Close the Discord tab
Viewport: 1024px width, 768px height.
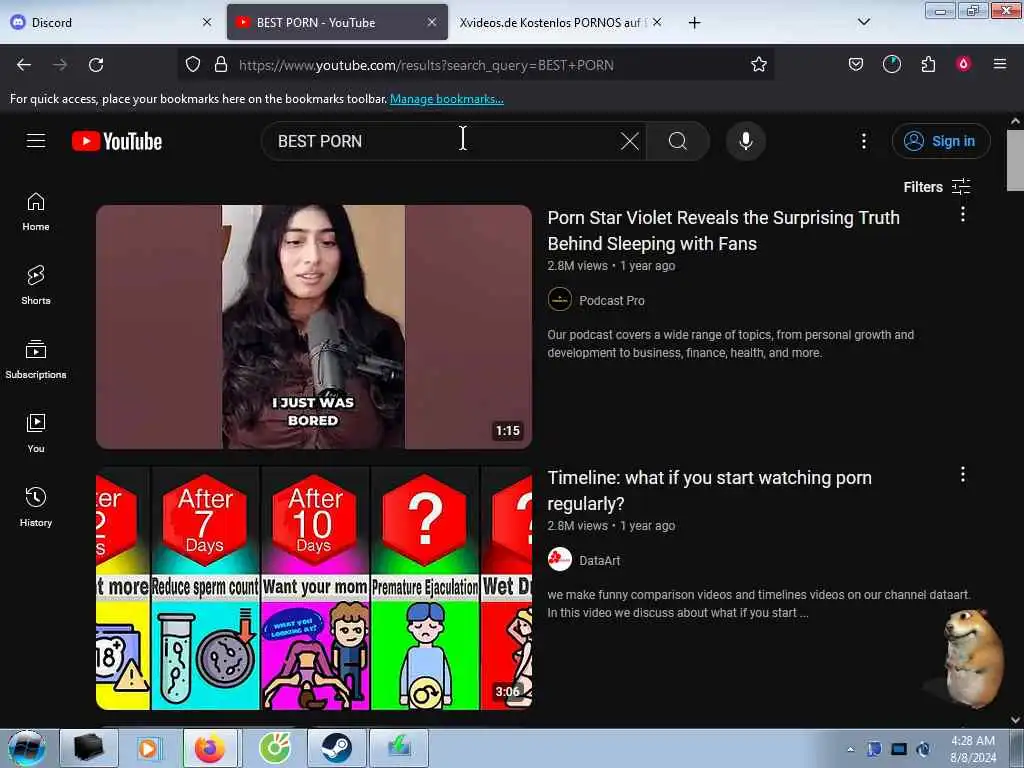(x=207, y=22)
